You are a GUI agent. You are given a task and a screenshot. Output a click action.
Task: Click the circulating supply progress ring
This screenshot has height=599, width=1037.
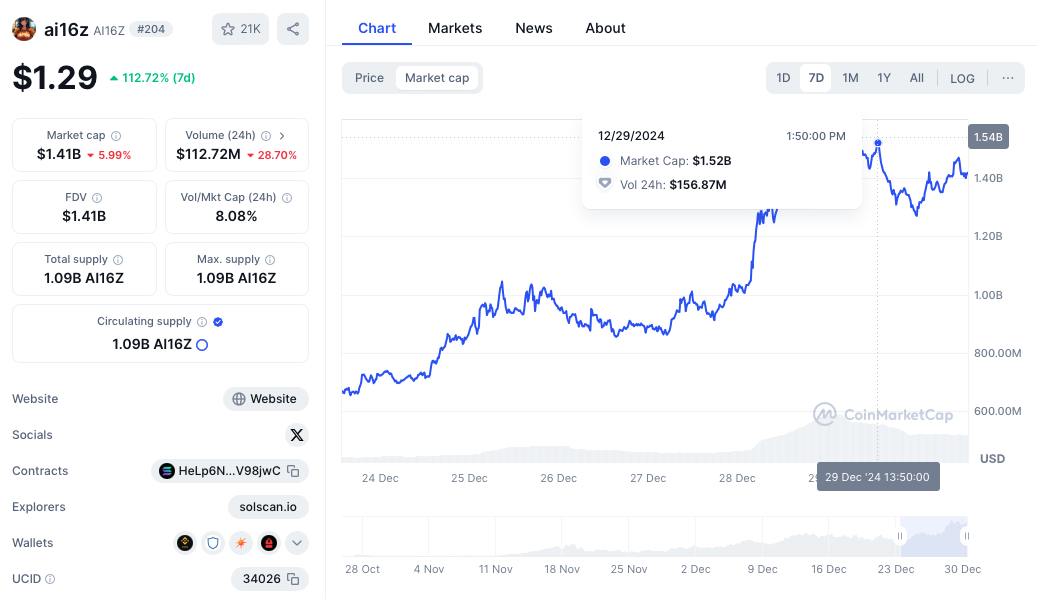[x=202, y=344]
